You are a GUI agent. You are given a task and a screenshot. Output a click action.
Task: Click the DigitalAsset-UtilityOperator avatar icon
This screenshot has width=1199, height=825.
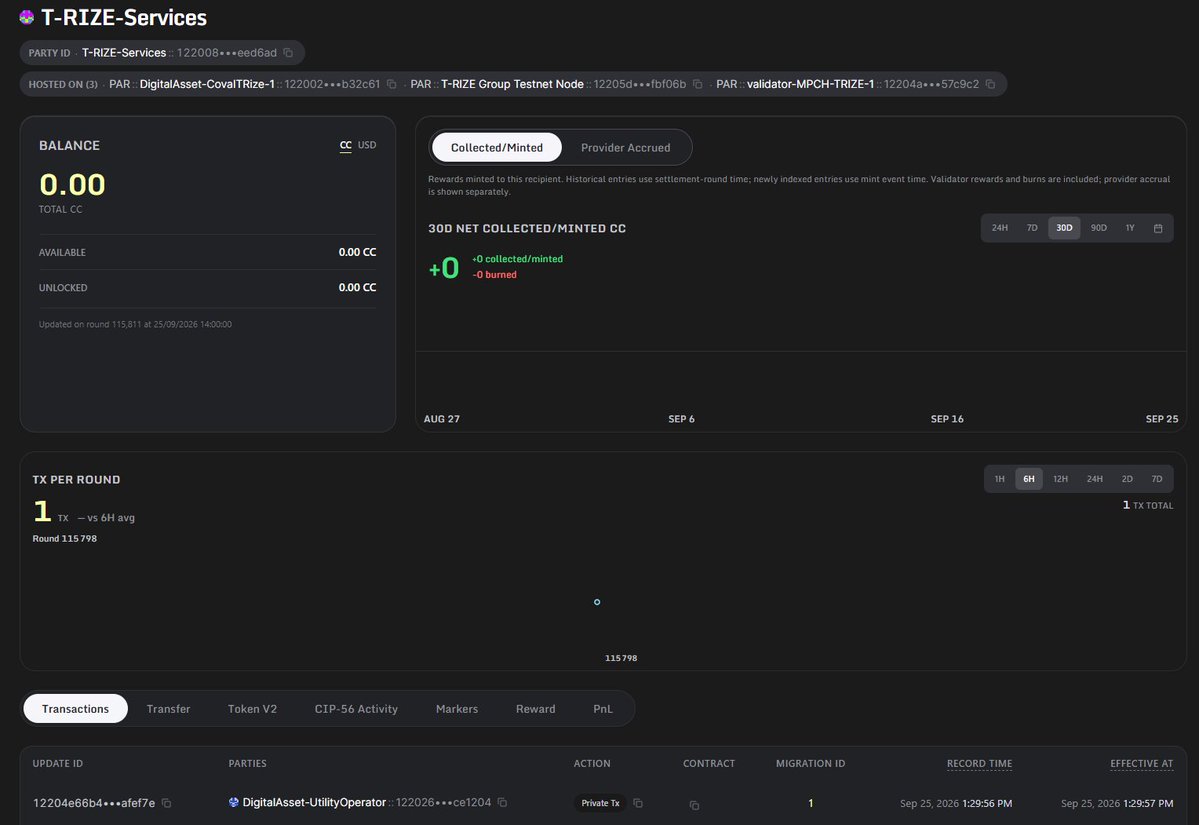[234, 802]
